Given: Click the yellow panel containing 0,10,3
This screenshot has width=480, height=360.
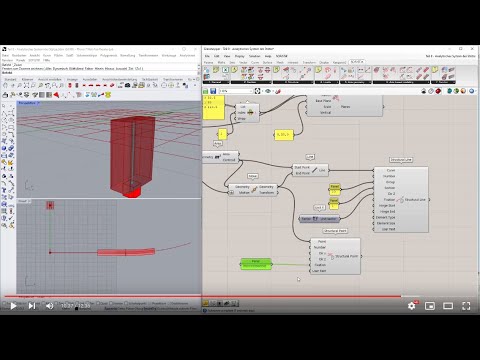Looking at the screenshot, I should pyautogui.click(x=284, y=135).
